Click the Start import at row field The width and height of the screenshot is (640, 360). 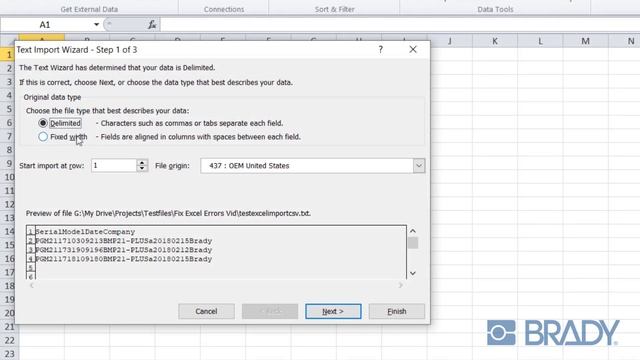pos(113,165)
